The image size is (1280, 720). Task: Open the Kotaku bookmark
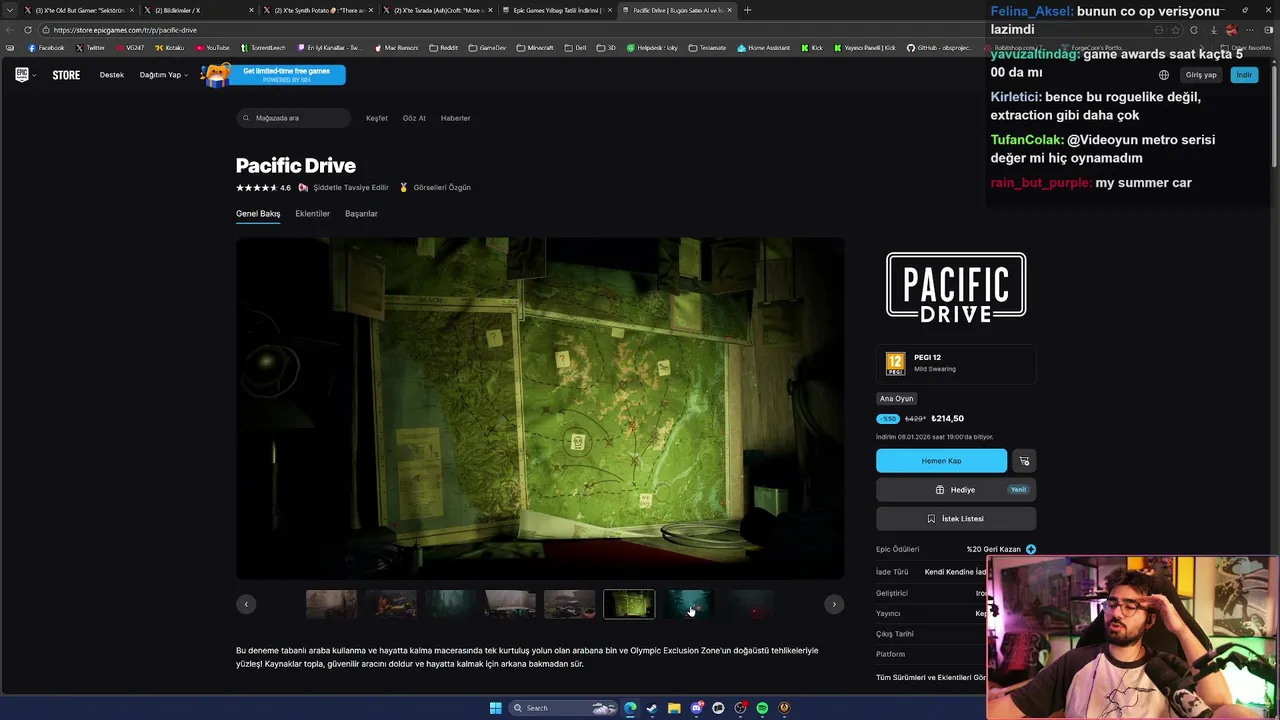click(170, 48)
